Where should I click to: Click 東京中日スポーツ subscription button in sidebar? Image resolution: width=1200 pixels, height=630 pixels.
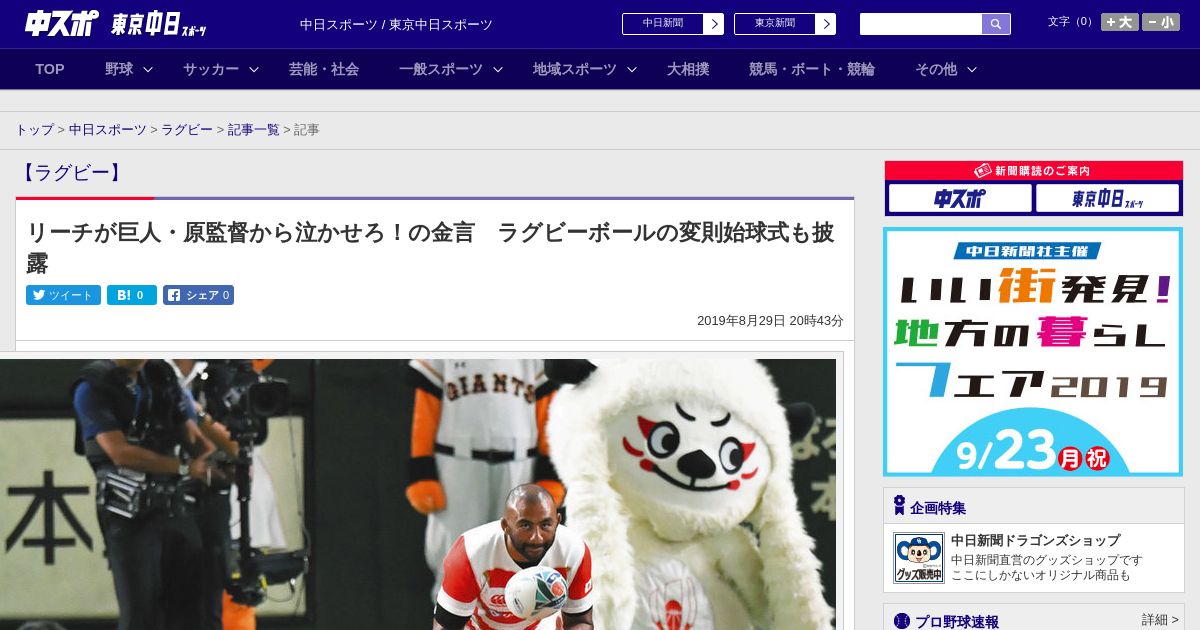click(x=1107, y=198)
